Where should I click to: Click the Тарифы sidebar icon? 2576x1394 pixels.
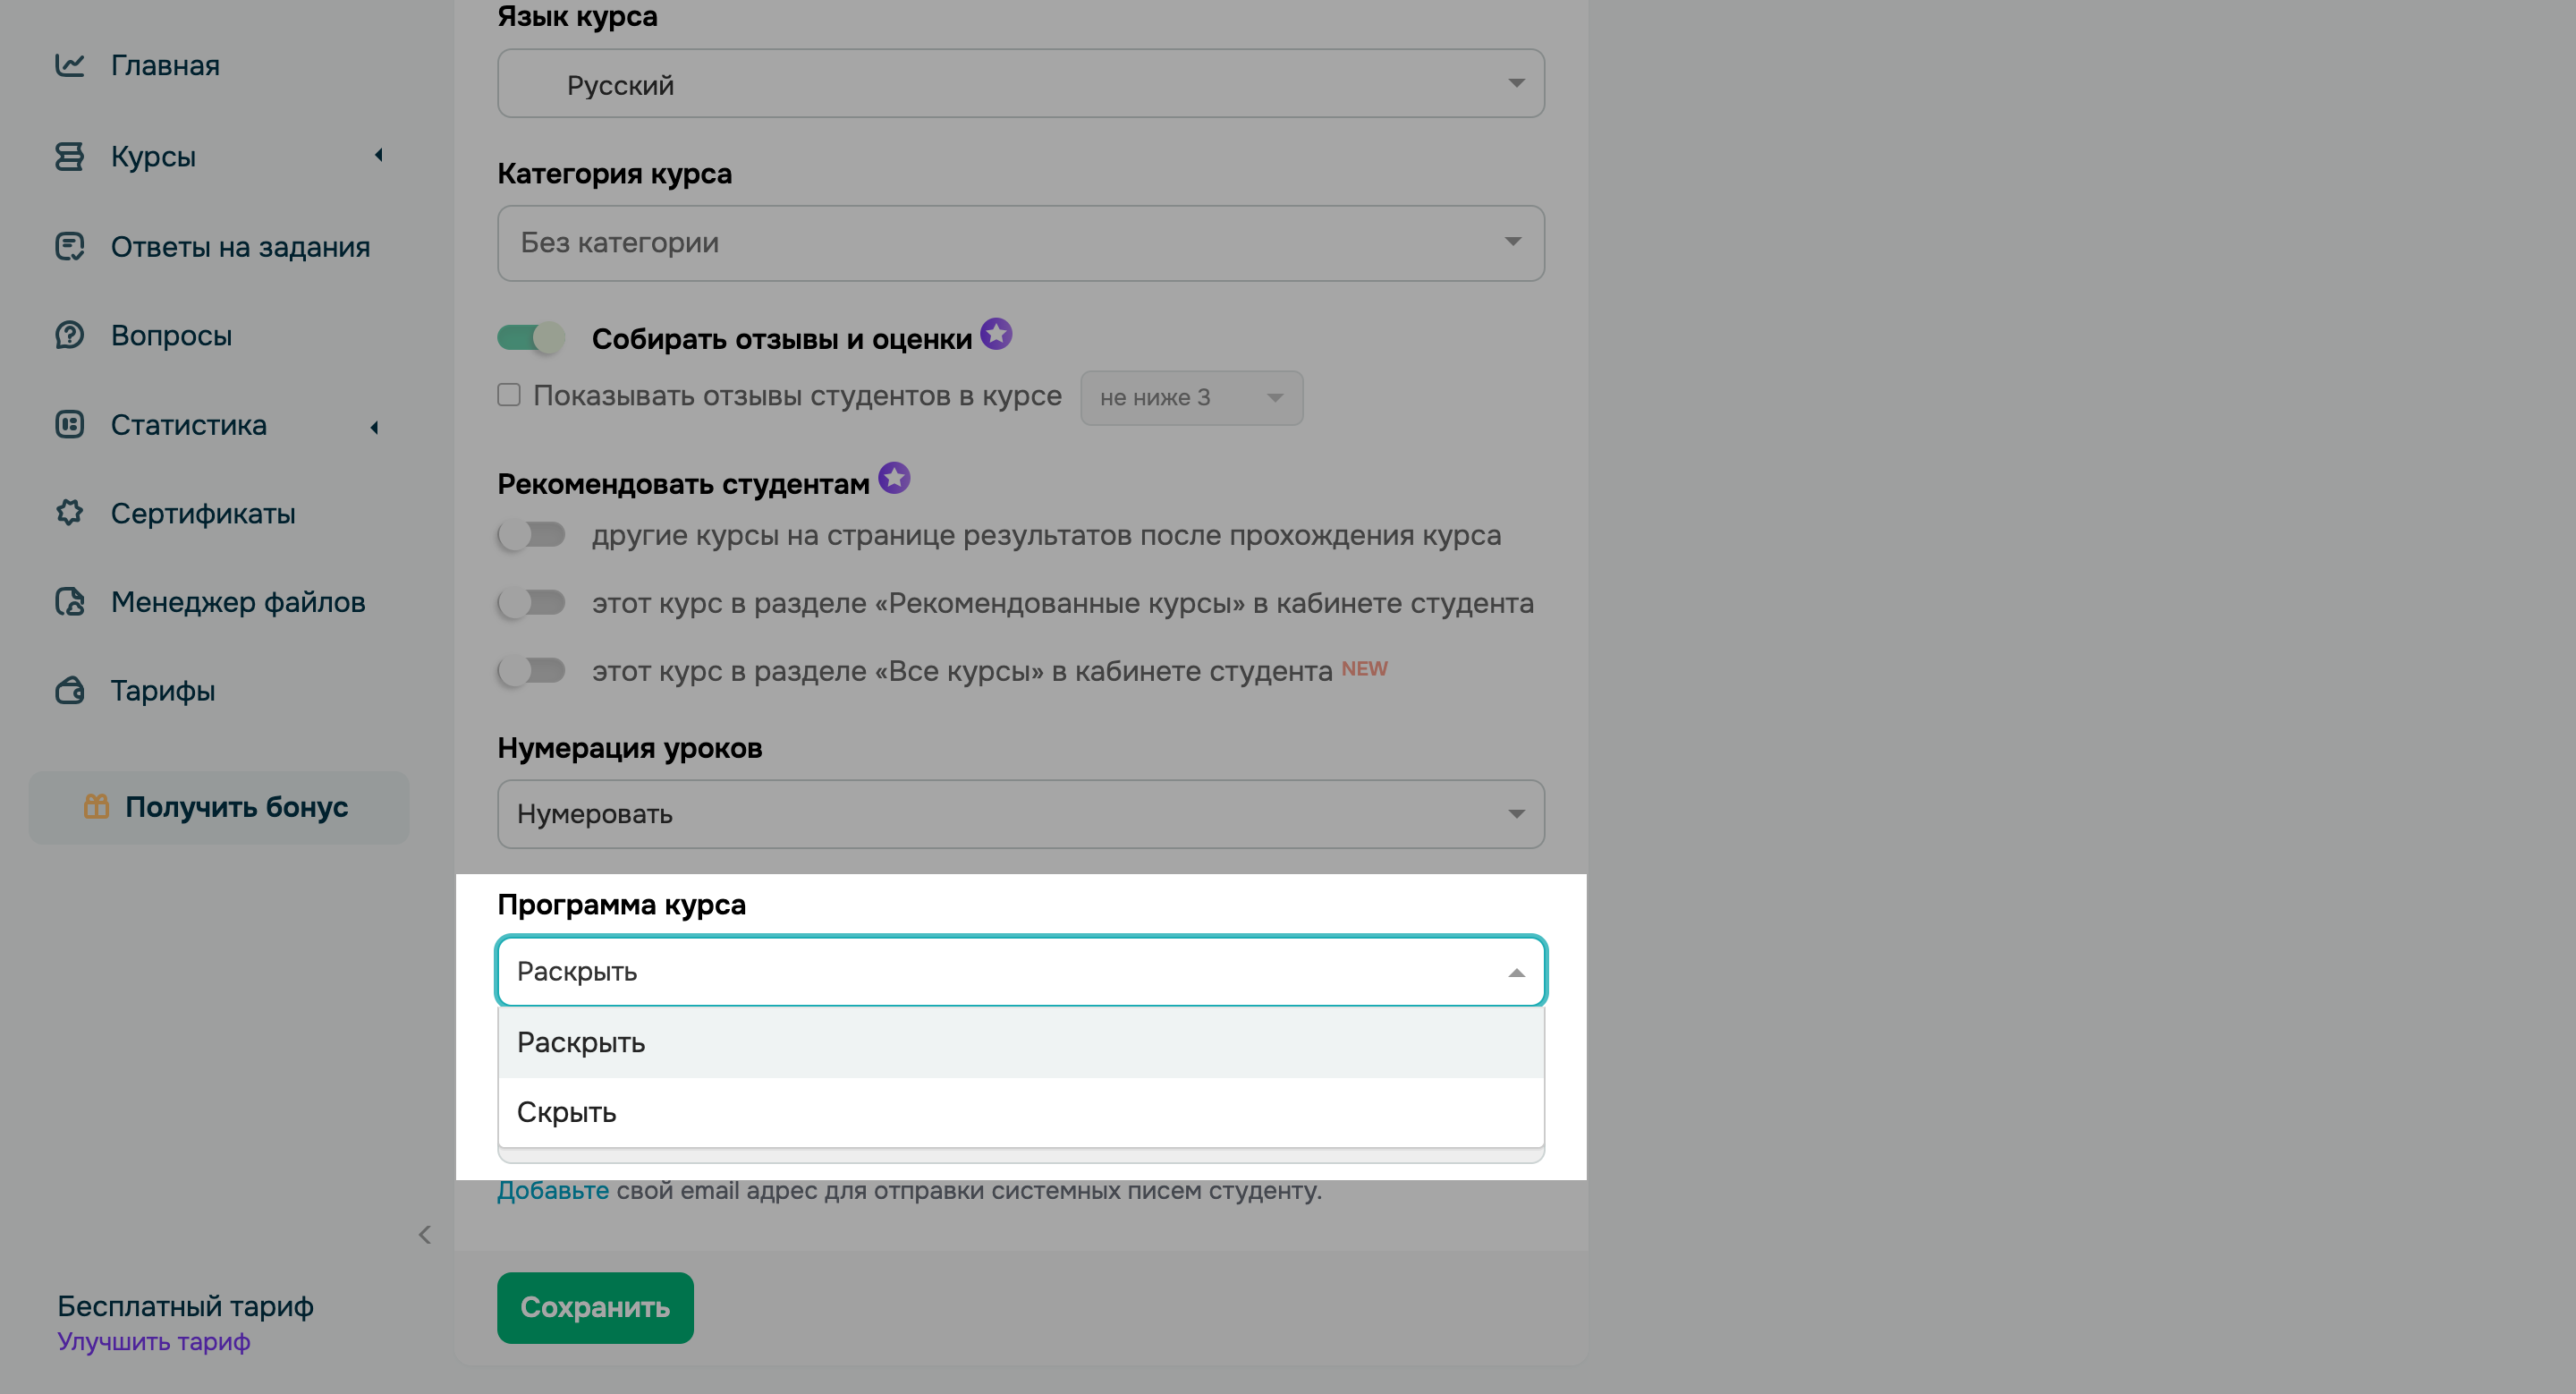[x=69, y=690]
